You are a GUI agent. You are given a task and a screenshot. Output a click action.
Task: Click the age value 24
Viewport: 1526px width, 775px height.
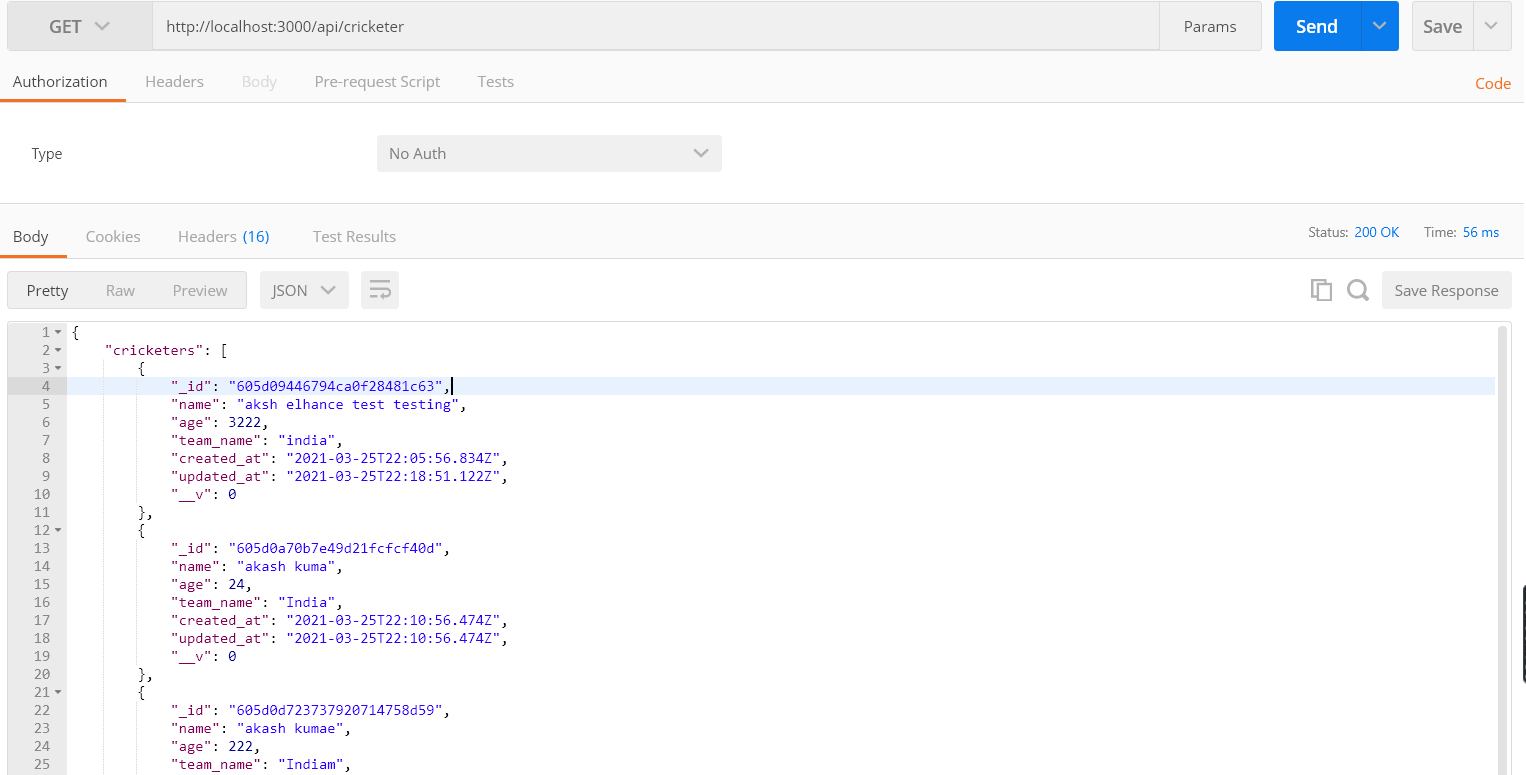coord(236,584)
